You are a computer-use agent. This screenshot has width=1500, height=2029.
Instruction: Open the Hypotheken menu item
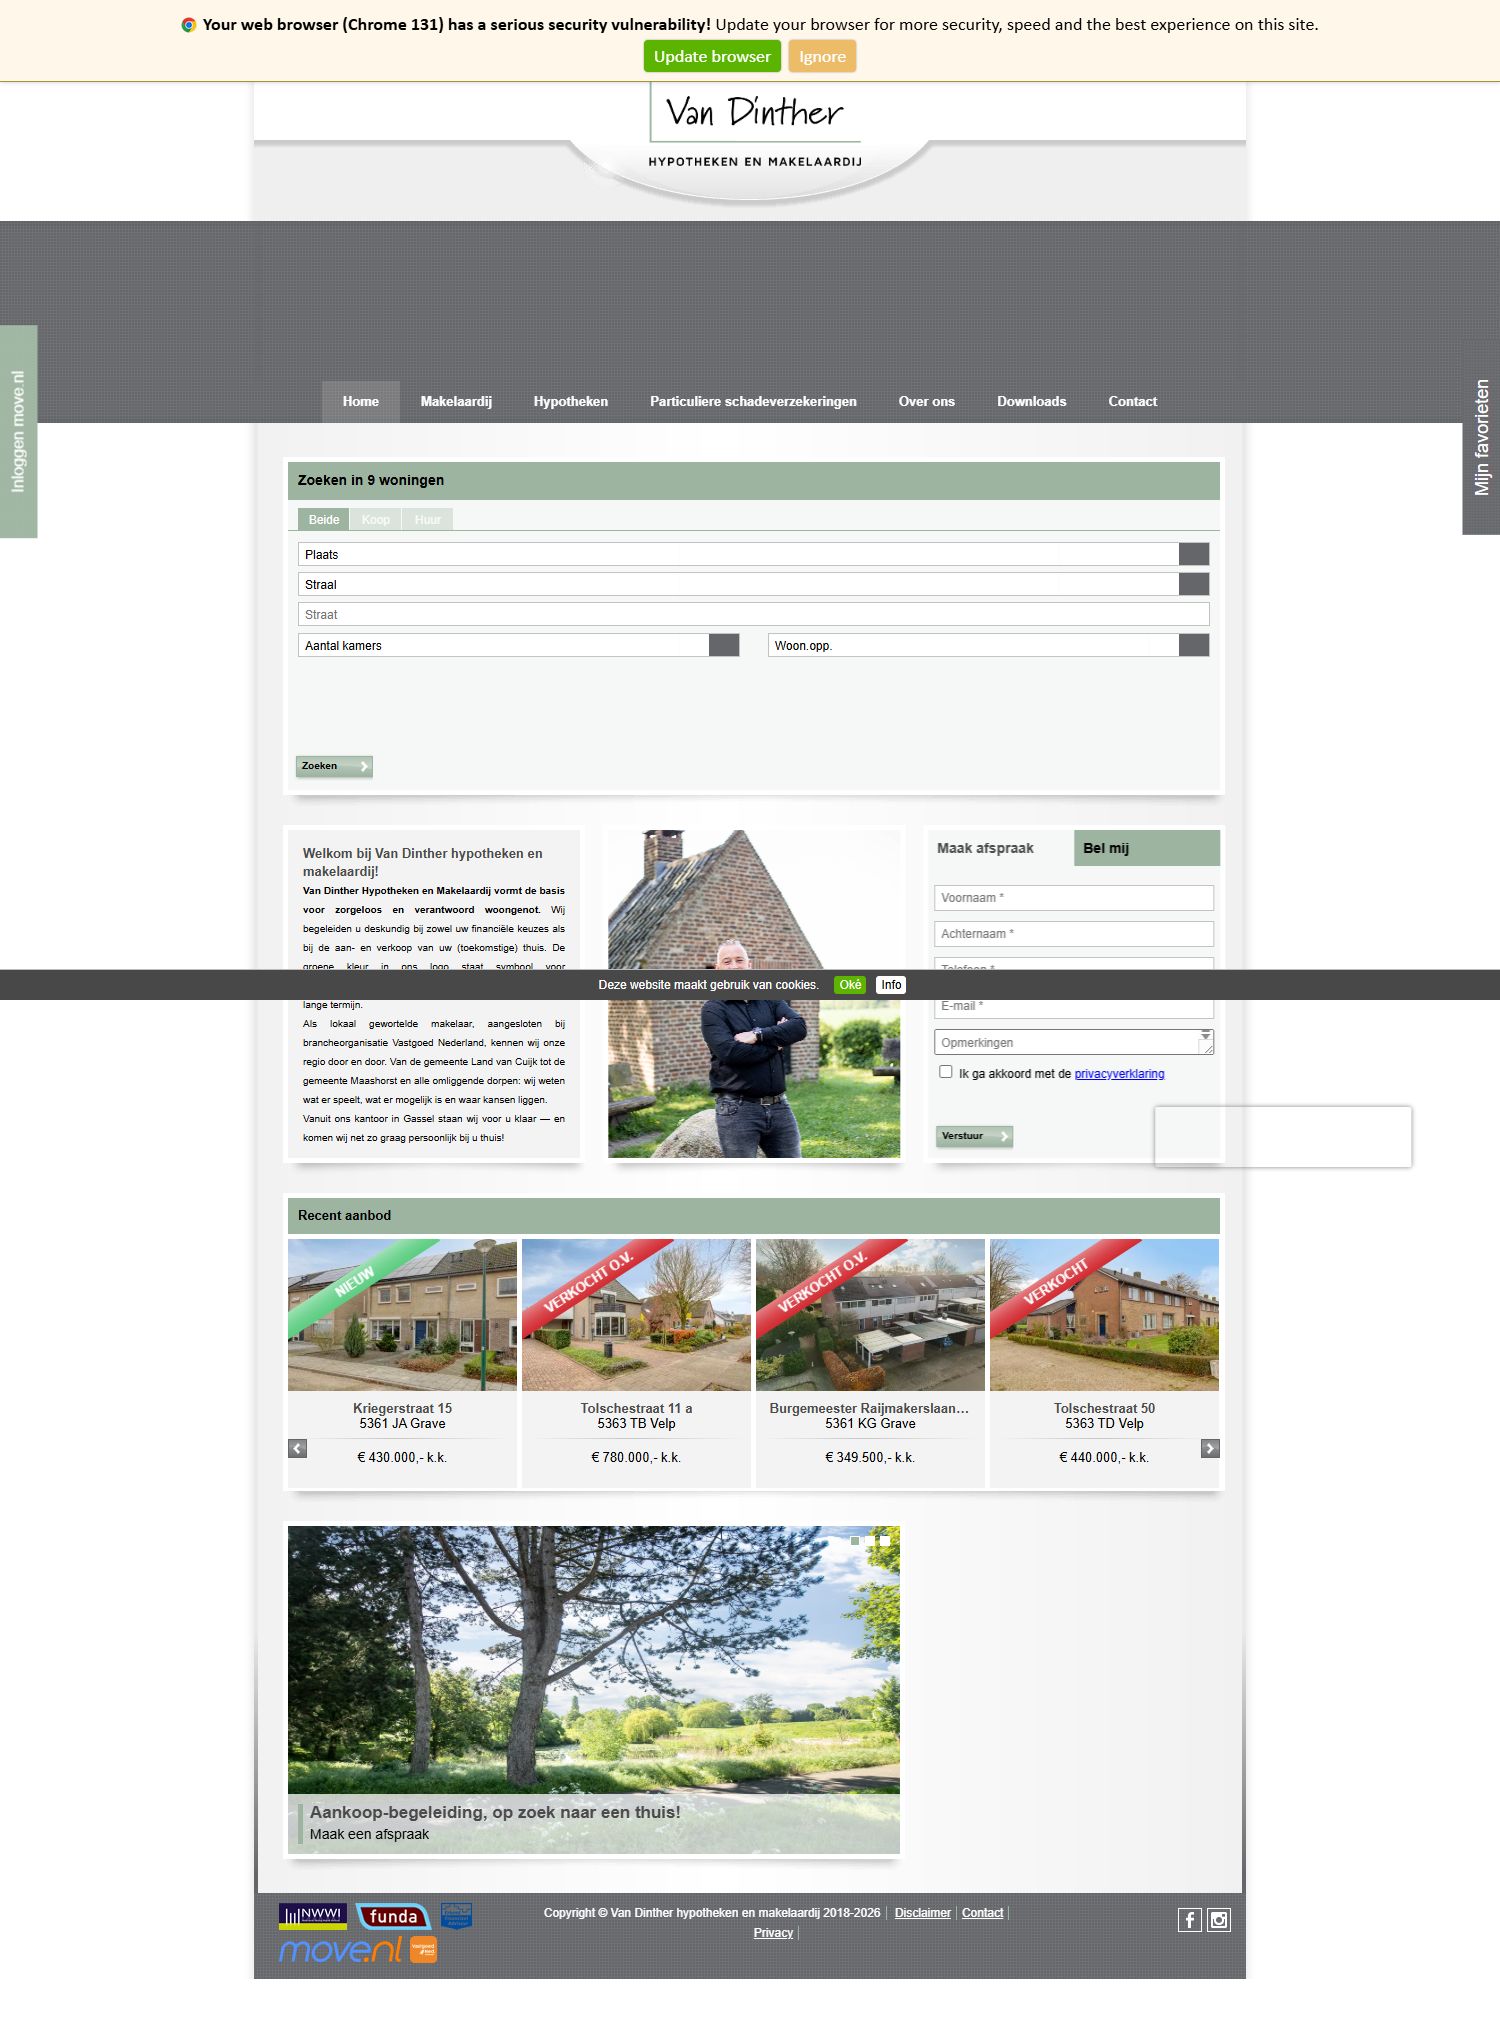[570, 401]
